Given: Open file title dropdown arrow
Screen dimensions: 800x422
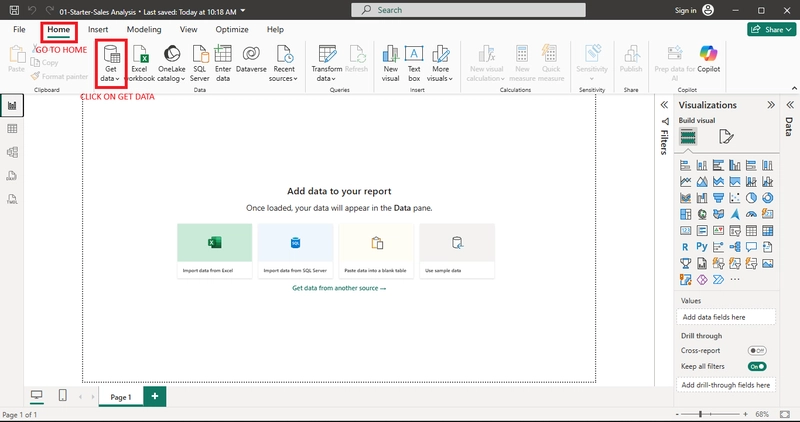Looking at the screenshot, I should pos(243,11).
